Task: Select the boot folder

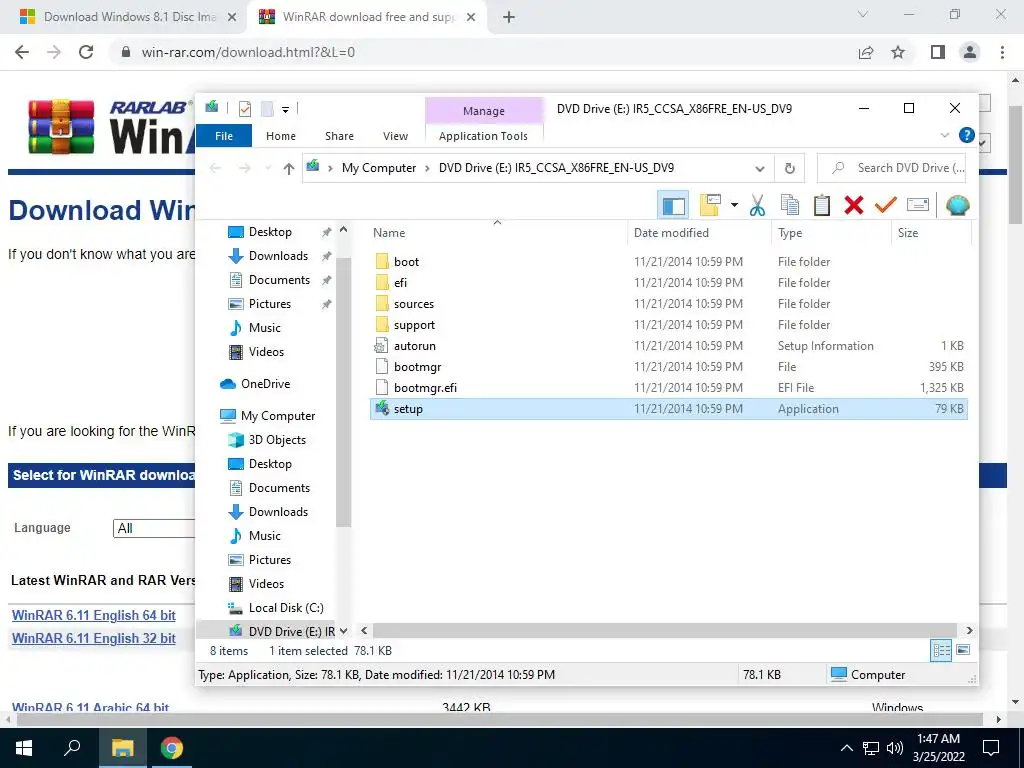Action: point(667,261)
